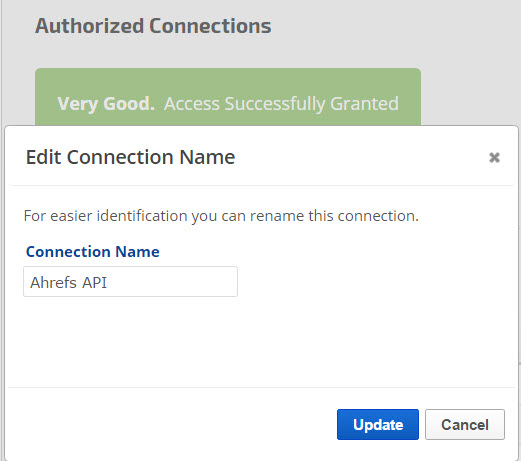Click the empty right end of name field
Screen dimensions: 521x461
200,282
